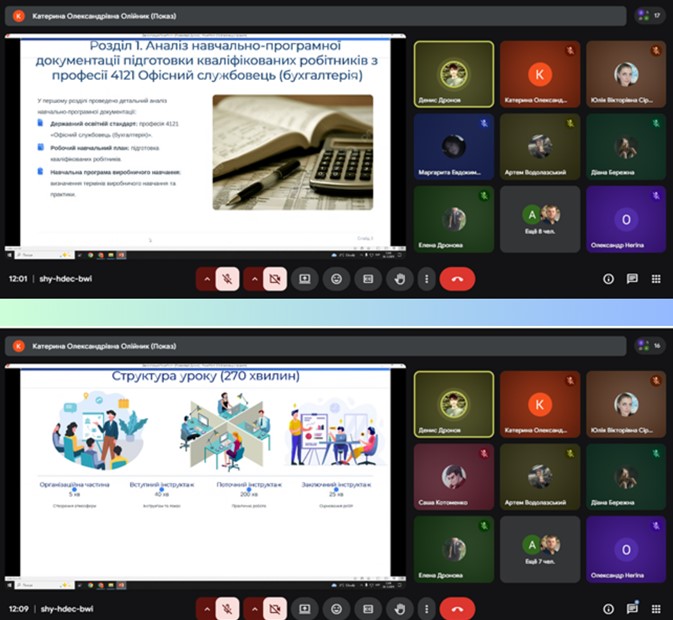This screenshot has width=673, height=620.
Task: Raise hand in the top meeting
Action: pos(402,280)
